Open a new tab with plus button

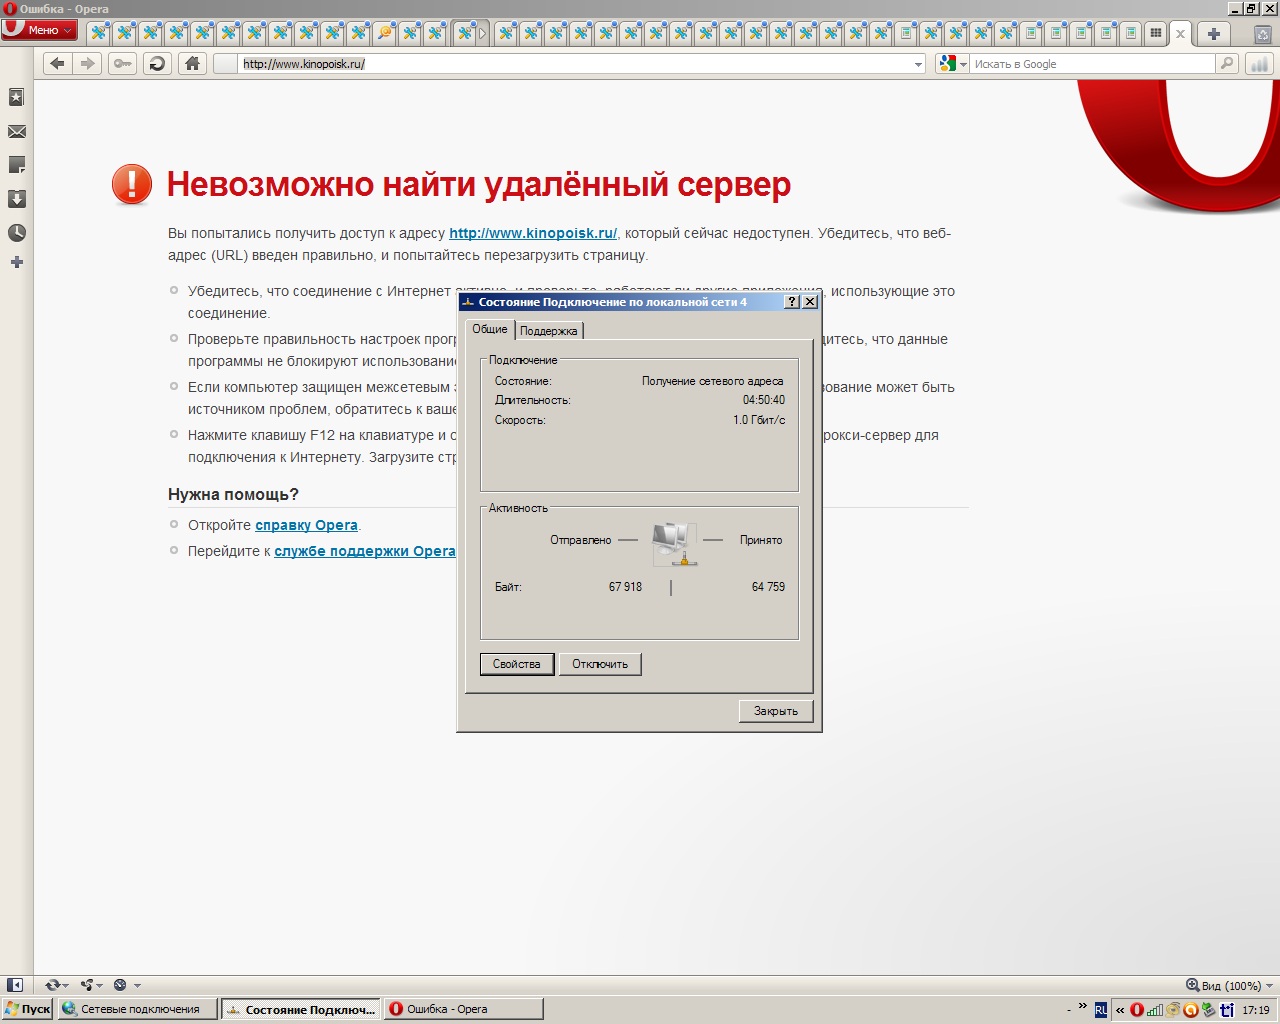[x=1213, y=34]
